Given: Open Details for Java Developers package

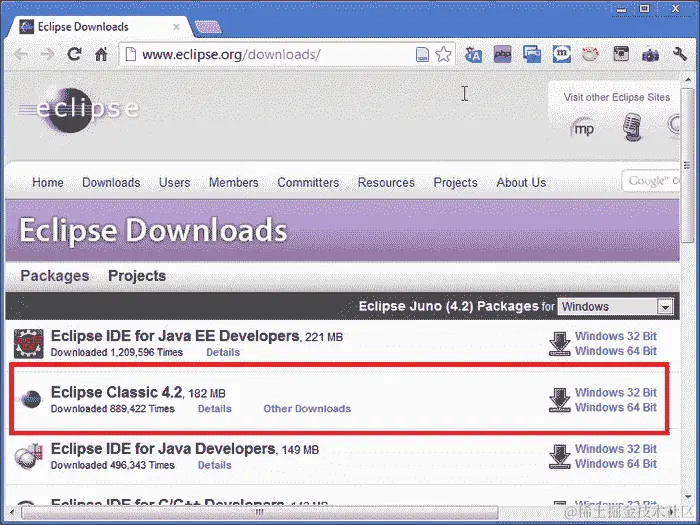Looking at the screenshot, I should coord(215,465).
